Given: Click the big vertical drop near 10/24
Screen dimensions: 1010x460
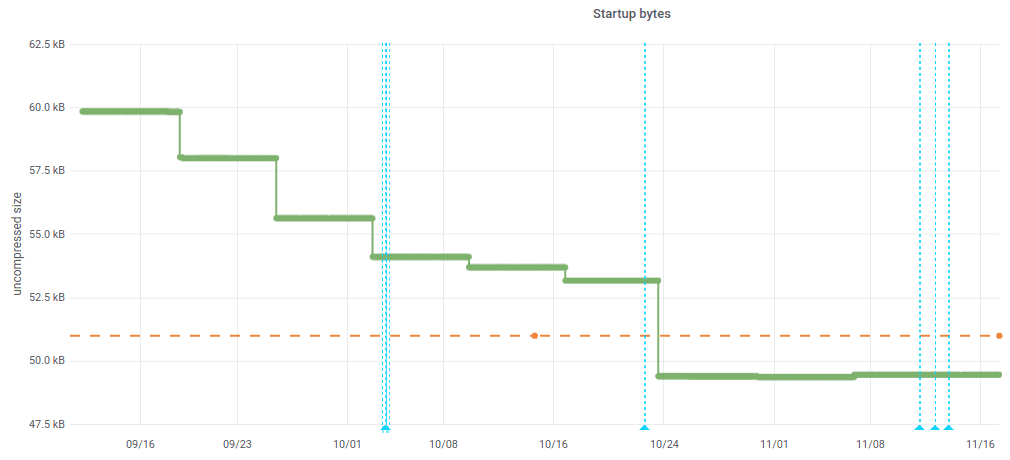Looking at the screenshot, I should pyautogui.click(x=658, y=330).
